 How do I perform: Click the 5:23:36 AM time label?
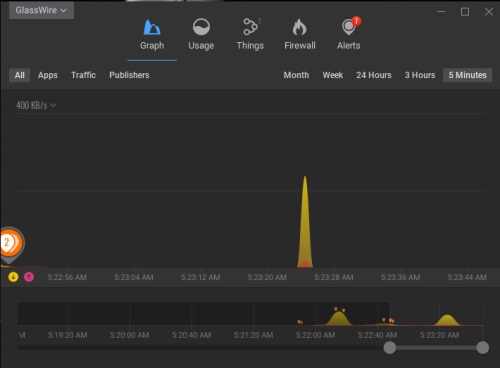click(400, 277)
